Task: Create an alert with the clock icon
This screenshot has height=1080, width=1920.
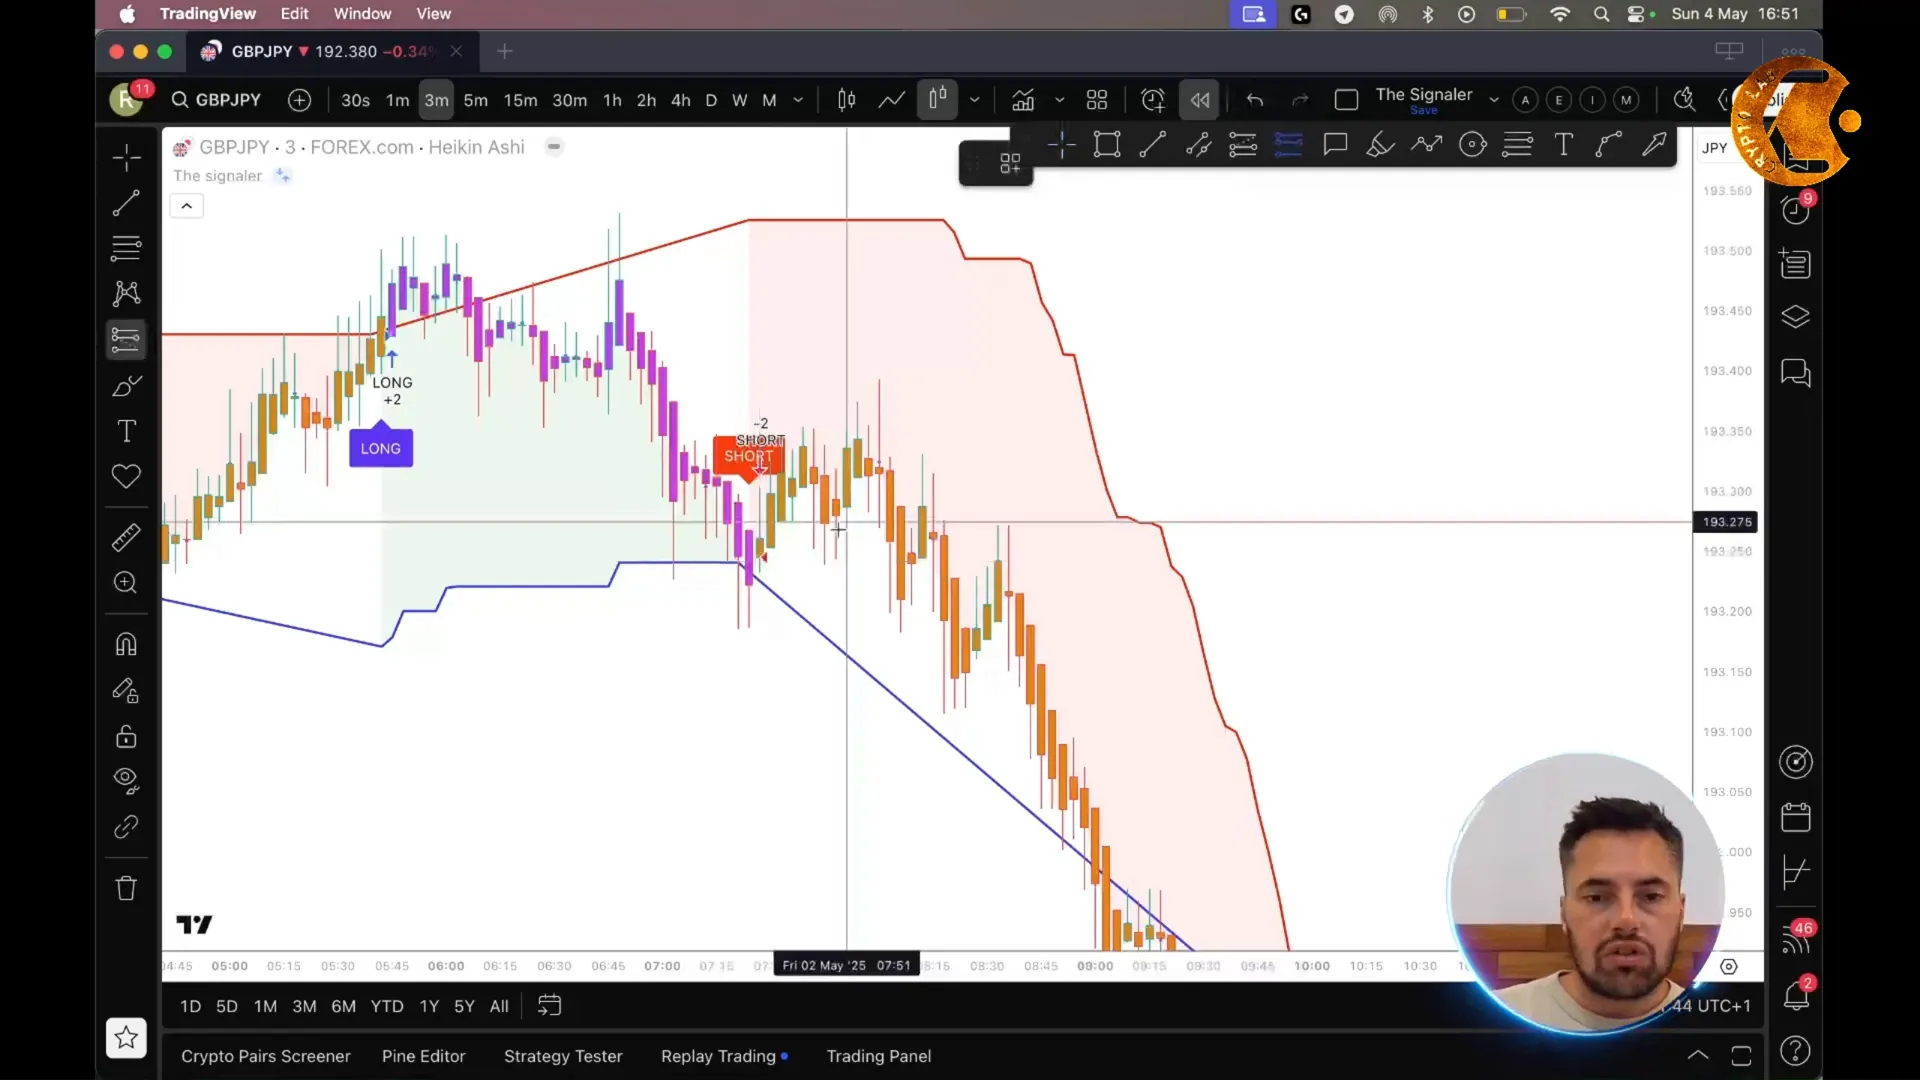Action: [x=1153, y=100]
